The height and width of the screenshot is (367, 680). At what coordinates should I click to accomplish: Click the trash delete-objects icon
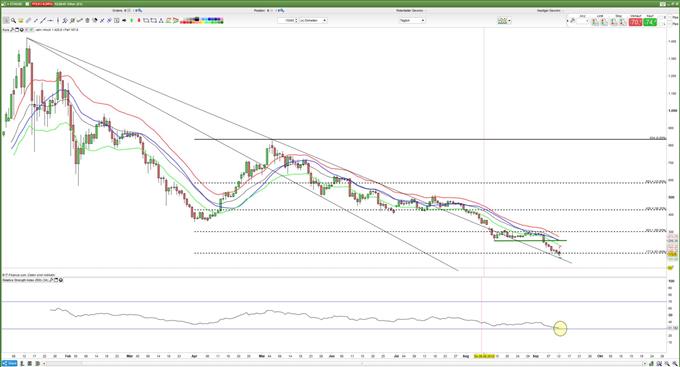pos(87,20)
